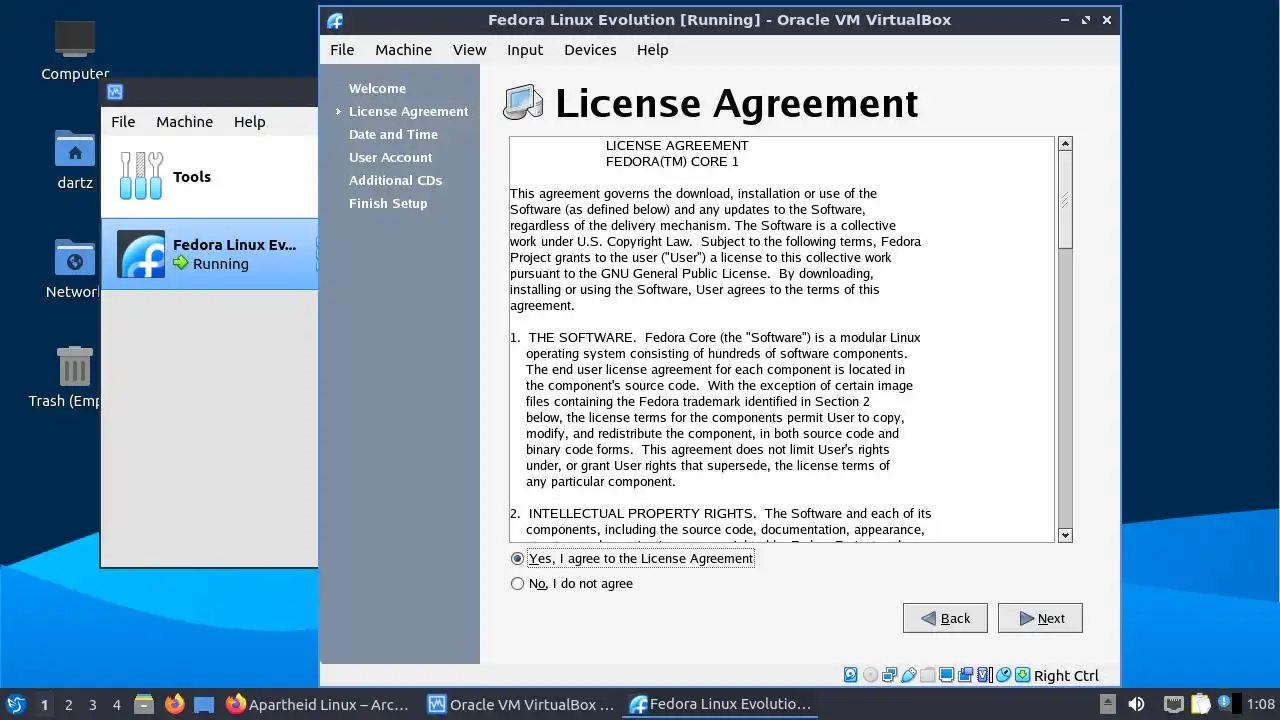Click the volume speaker tray icon
The height and width of the screenshot is (720, 1280).
[x=1136, y=705]
